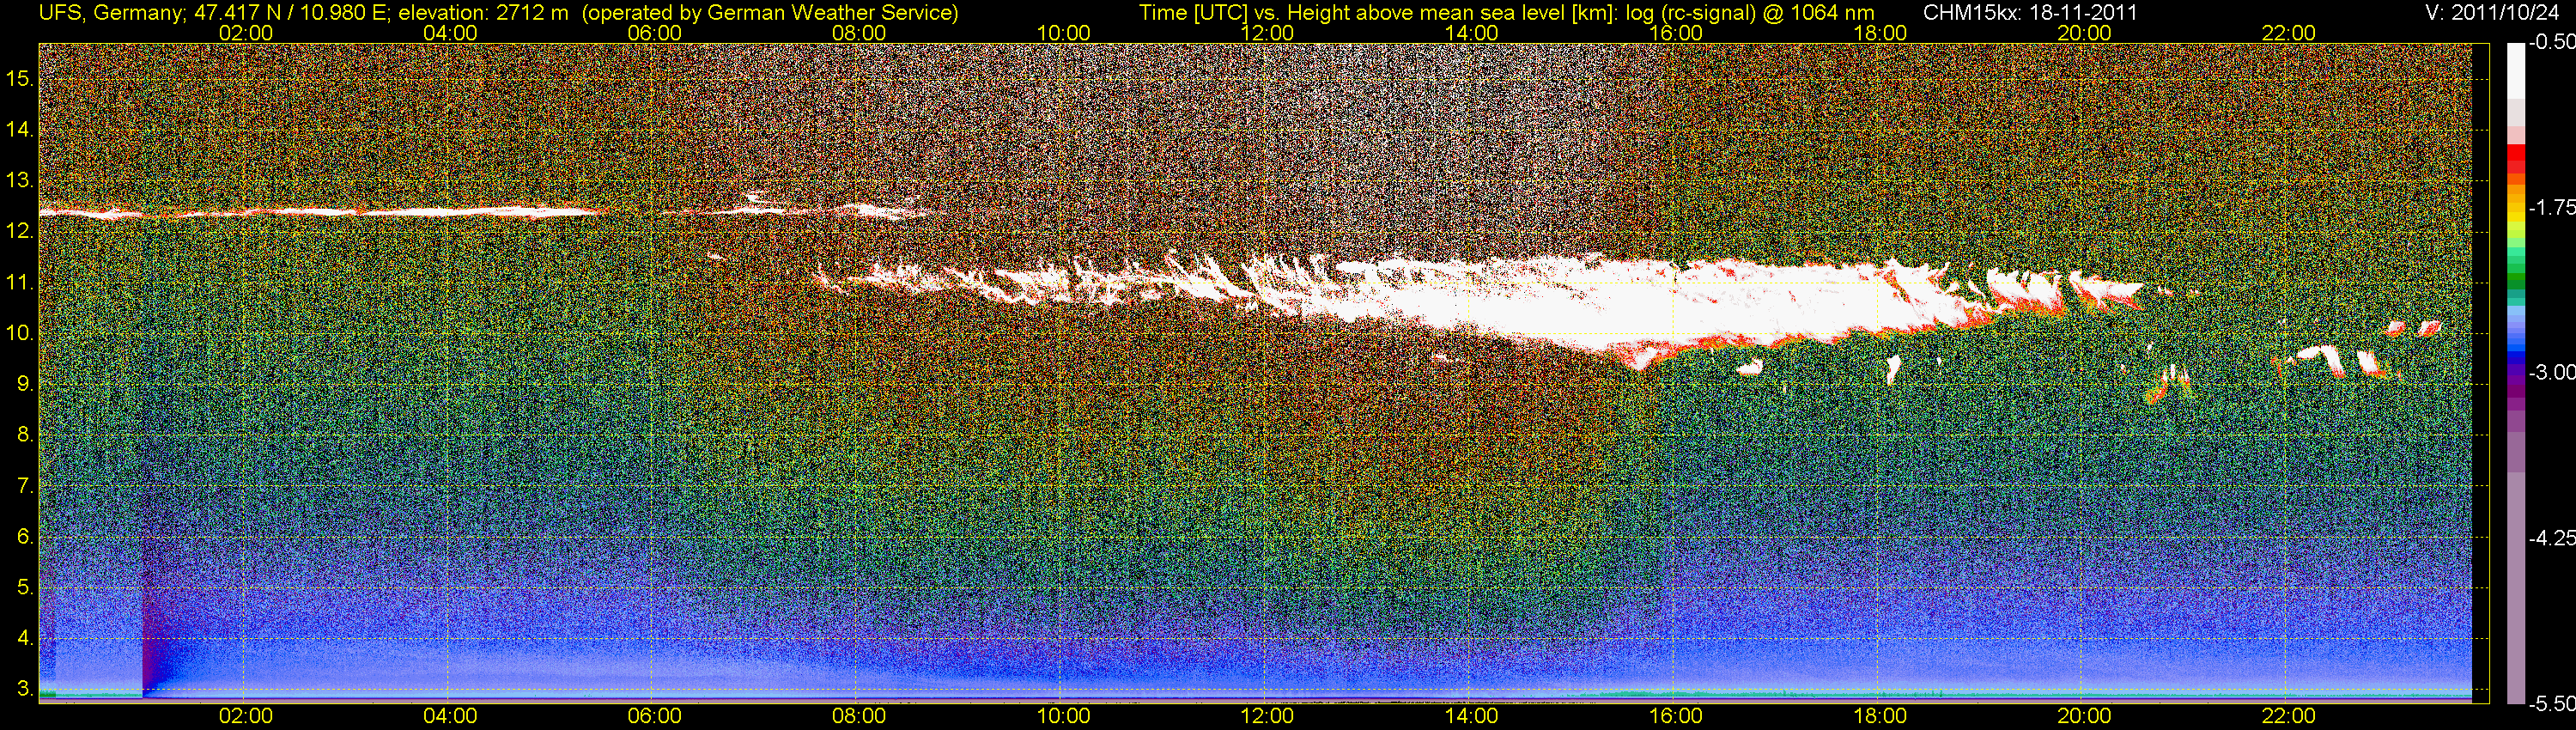Image resolution: width=2576 pixels, height=730 pixels.
Task: Click the "6." height axis label
Action: coord(26,537)
